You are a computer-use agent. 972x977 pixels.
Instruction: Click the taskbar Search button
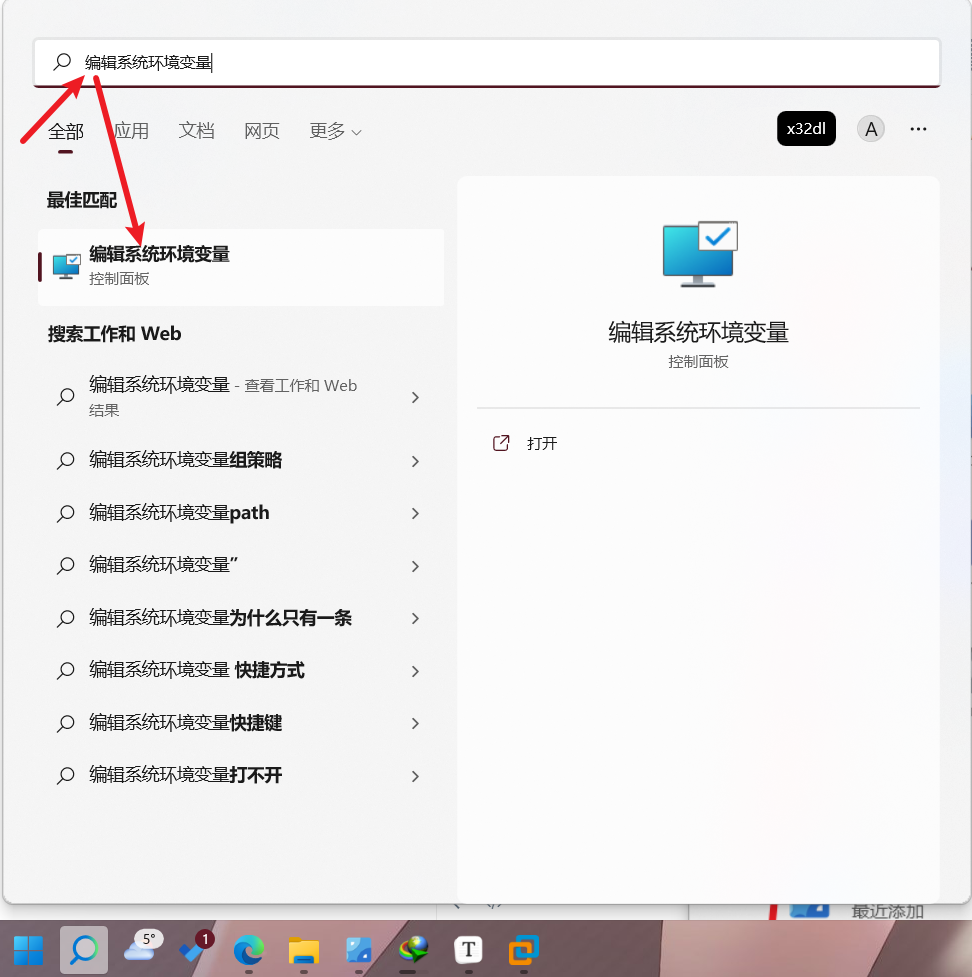coord(83,950)
